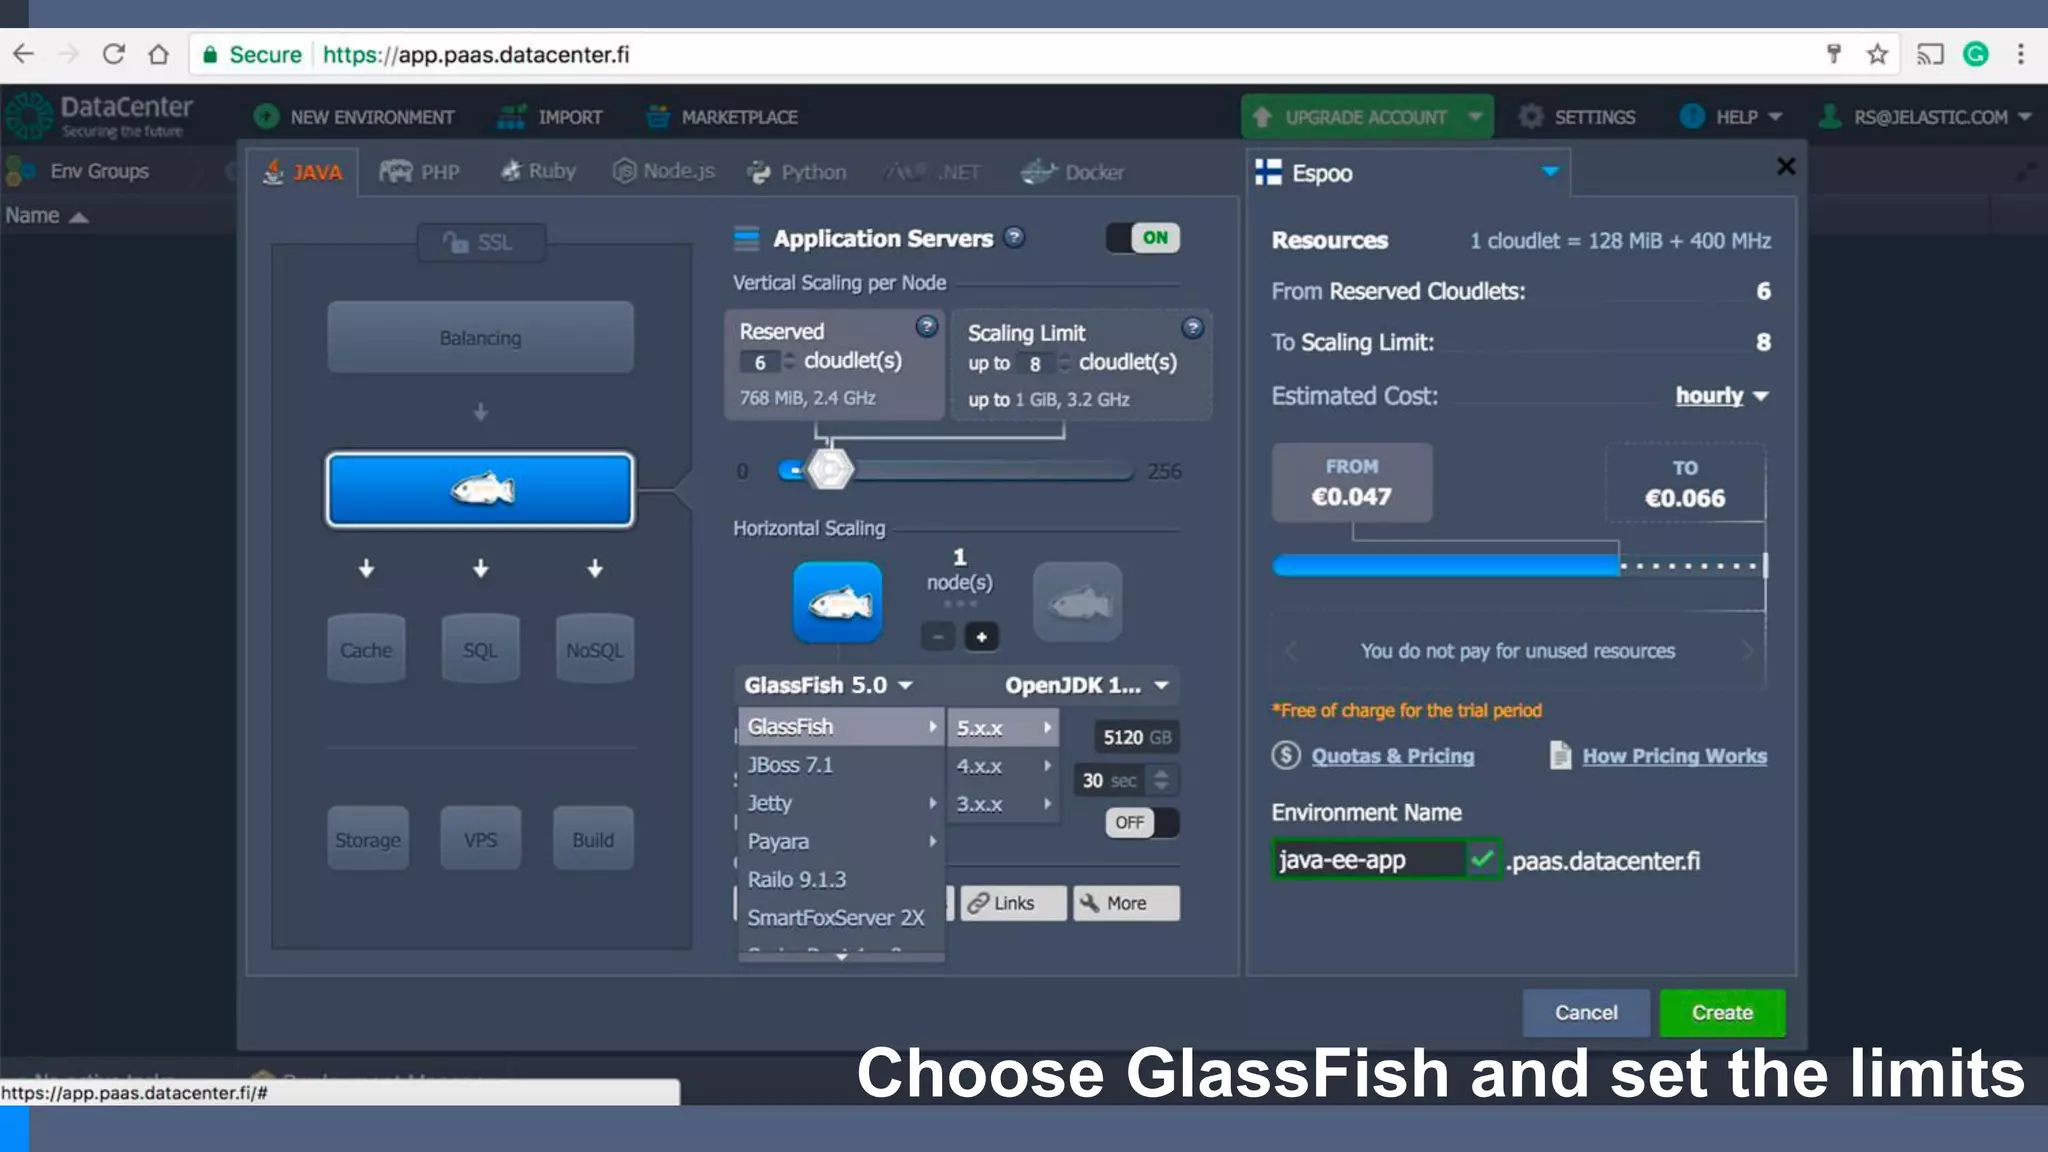Select Railo 9.1.3 server
Image resolution: width=2048 pixels, height=1152 pixels.
[x=841, y=879]
